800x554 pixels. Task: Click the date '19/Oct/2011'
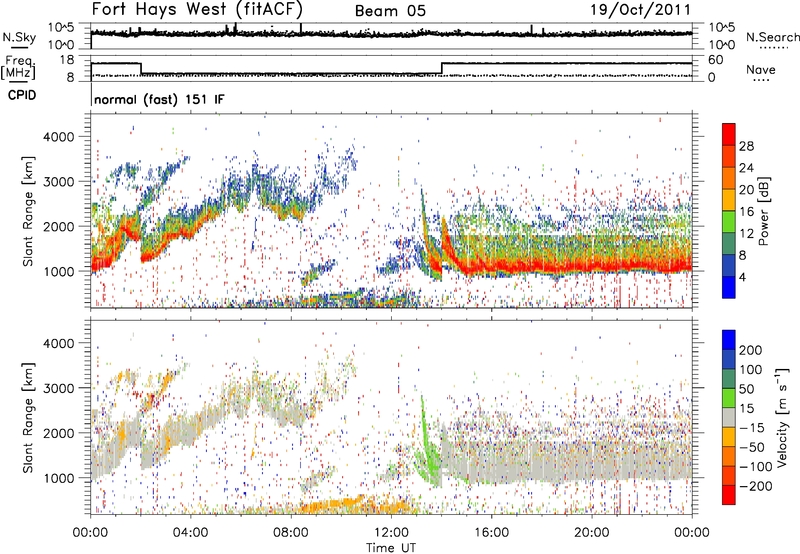641,10
